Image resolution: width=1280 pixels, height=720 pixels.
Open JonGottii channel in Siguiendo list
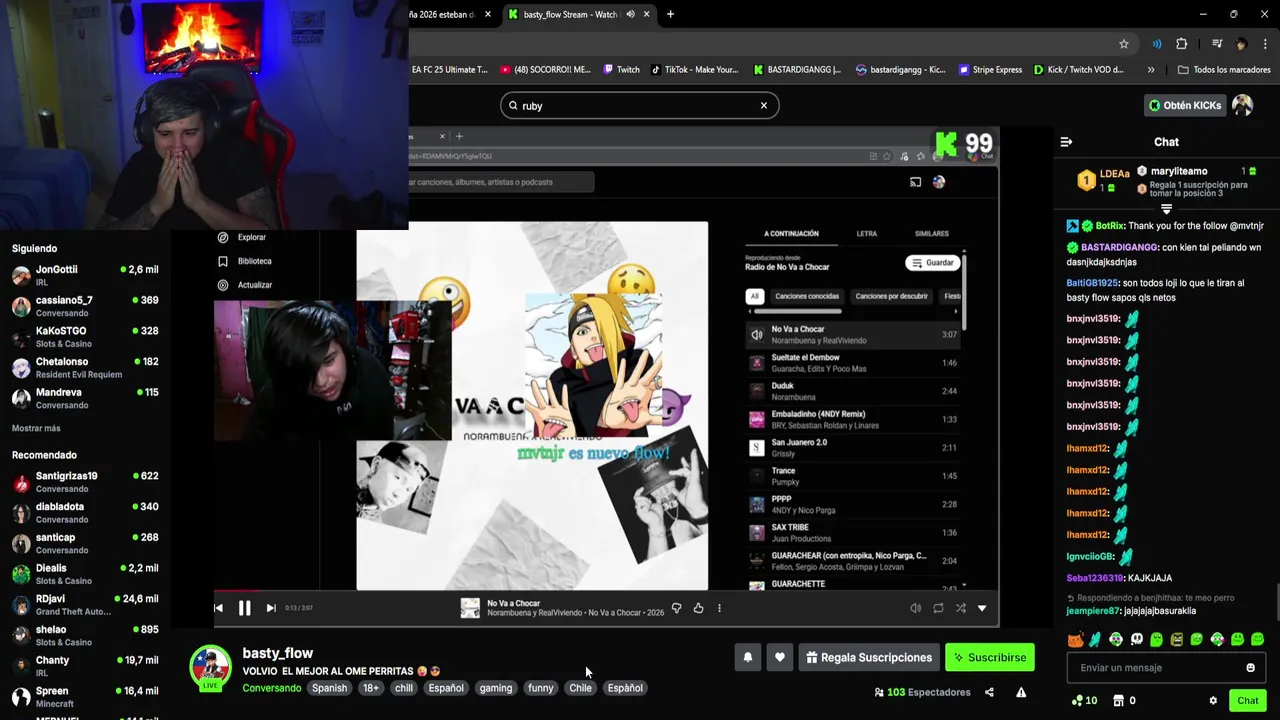point(85,275)
